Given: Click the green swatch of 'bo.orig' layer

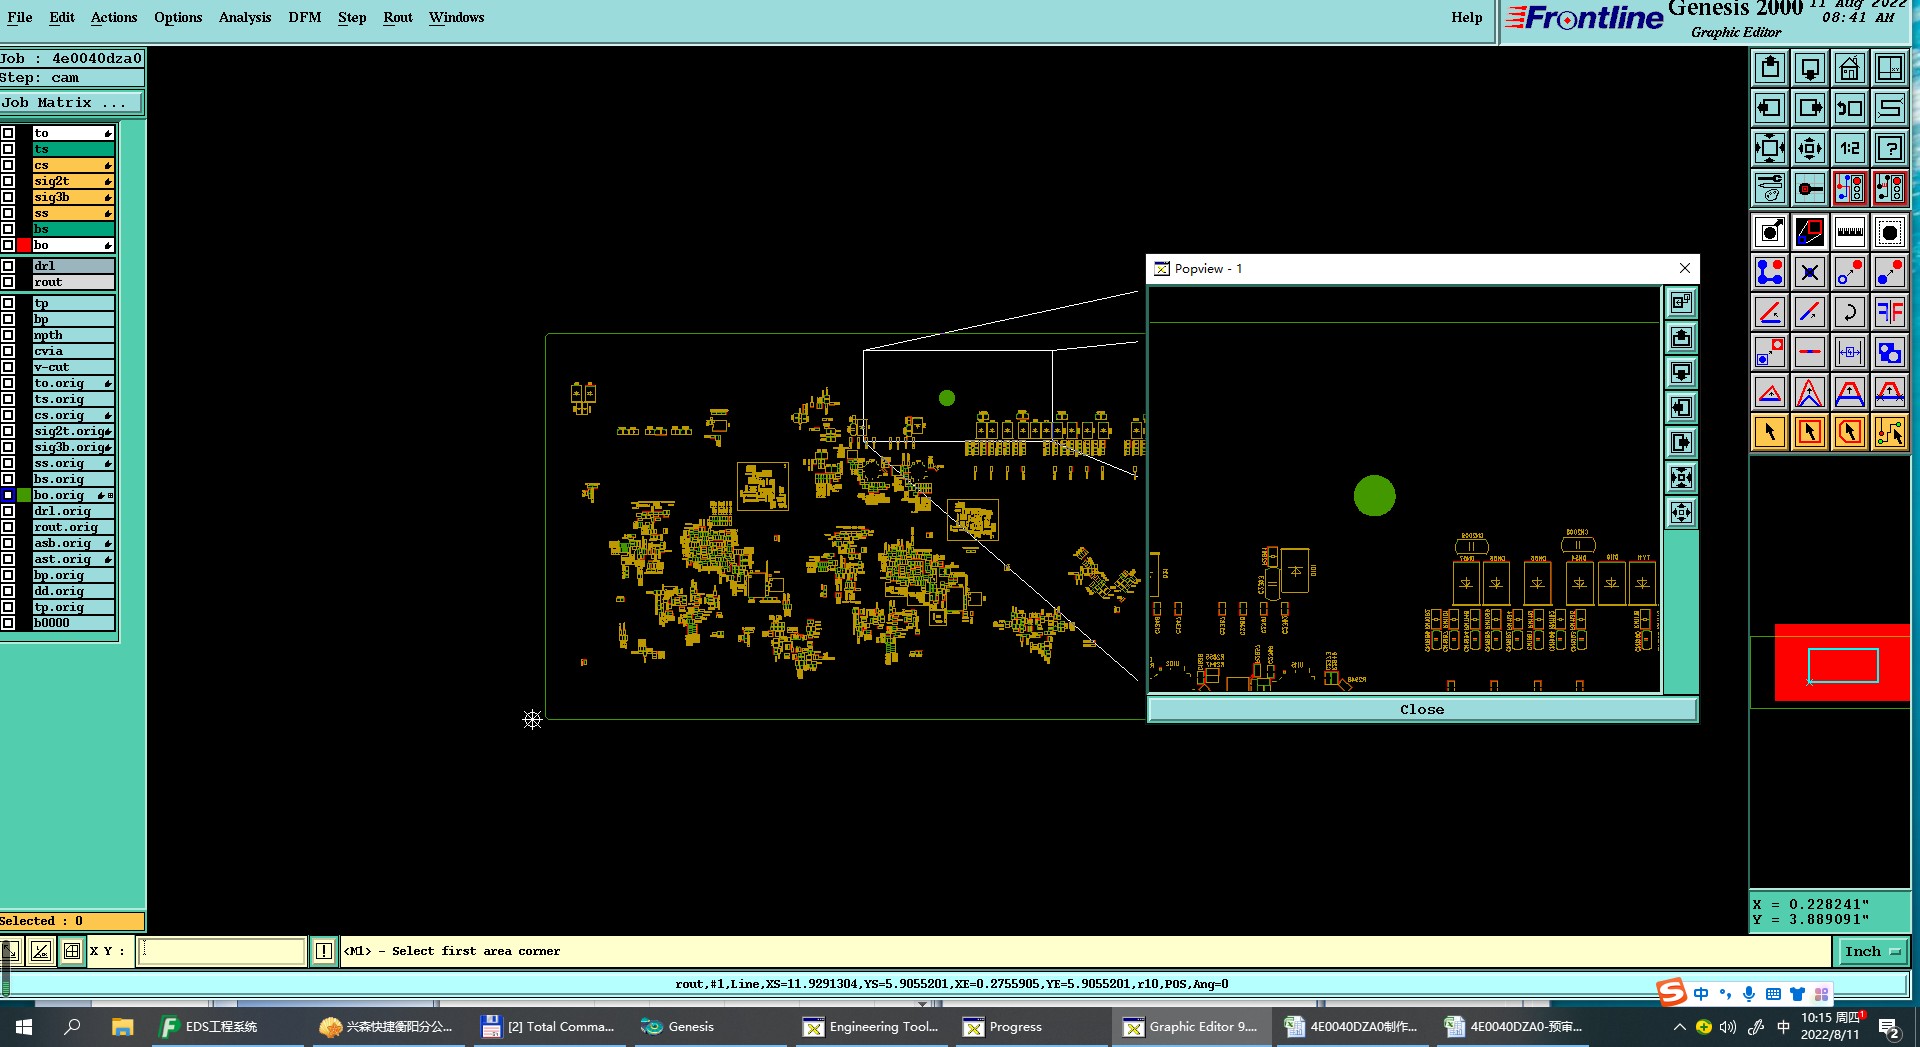Looking at the screenshot, I should point(24,495).
